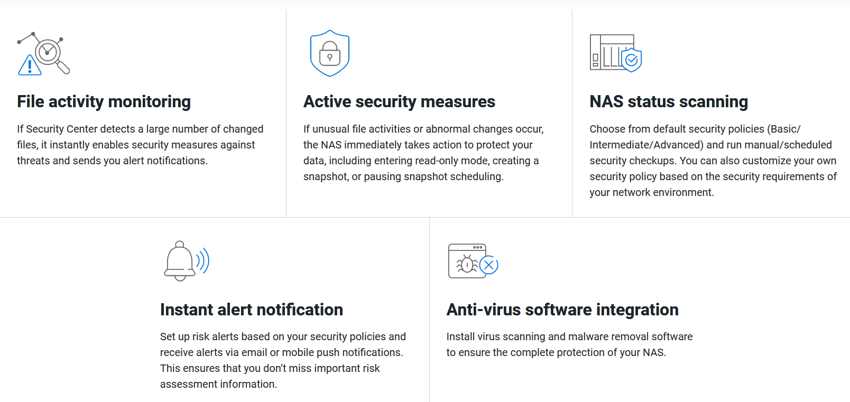Click the text about default security policies
This screenshot has height=402, width=850.
tap(713, 161)
